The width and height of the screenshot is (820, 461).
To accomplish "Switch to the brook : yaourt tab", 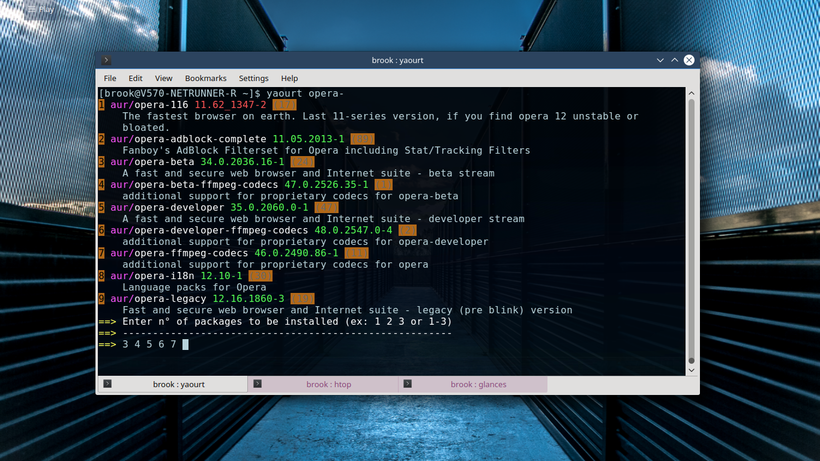I will (x=173, y=384).
